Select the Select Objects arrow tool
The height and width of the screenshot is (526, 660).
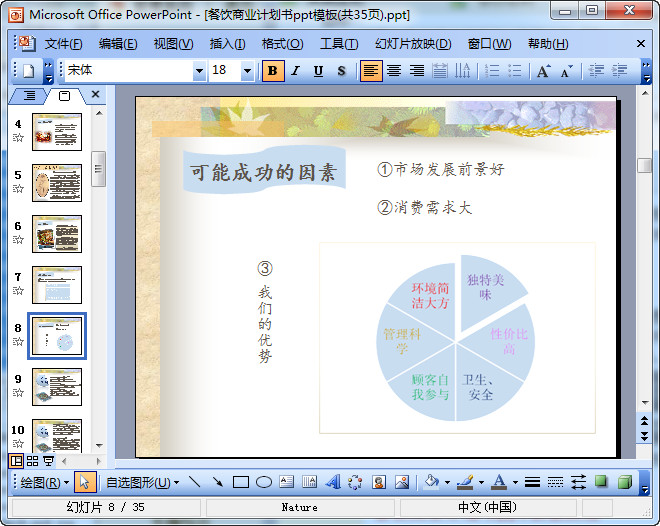[85, 482]
